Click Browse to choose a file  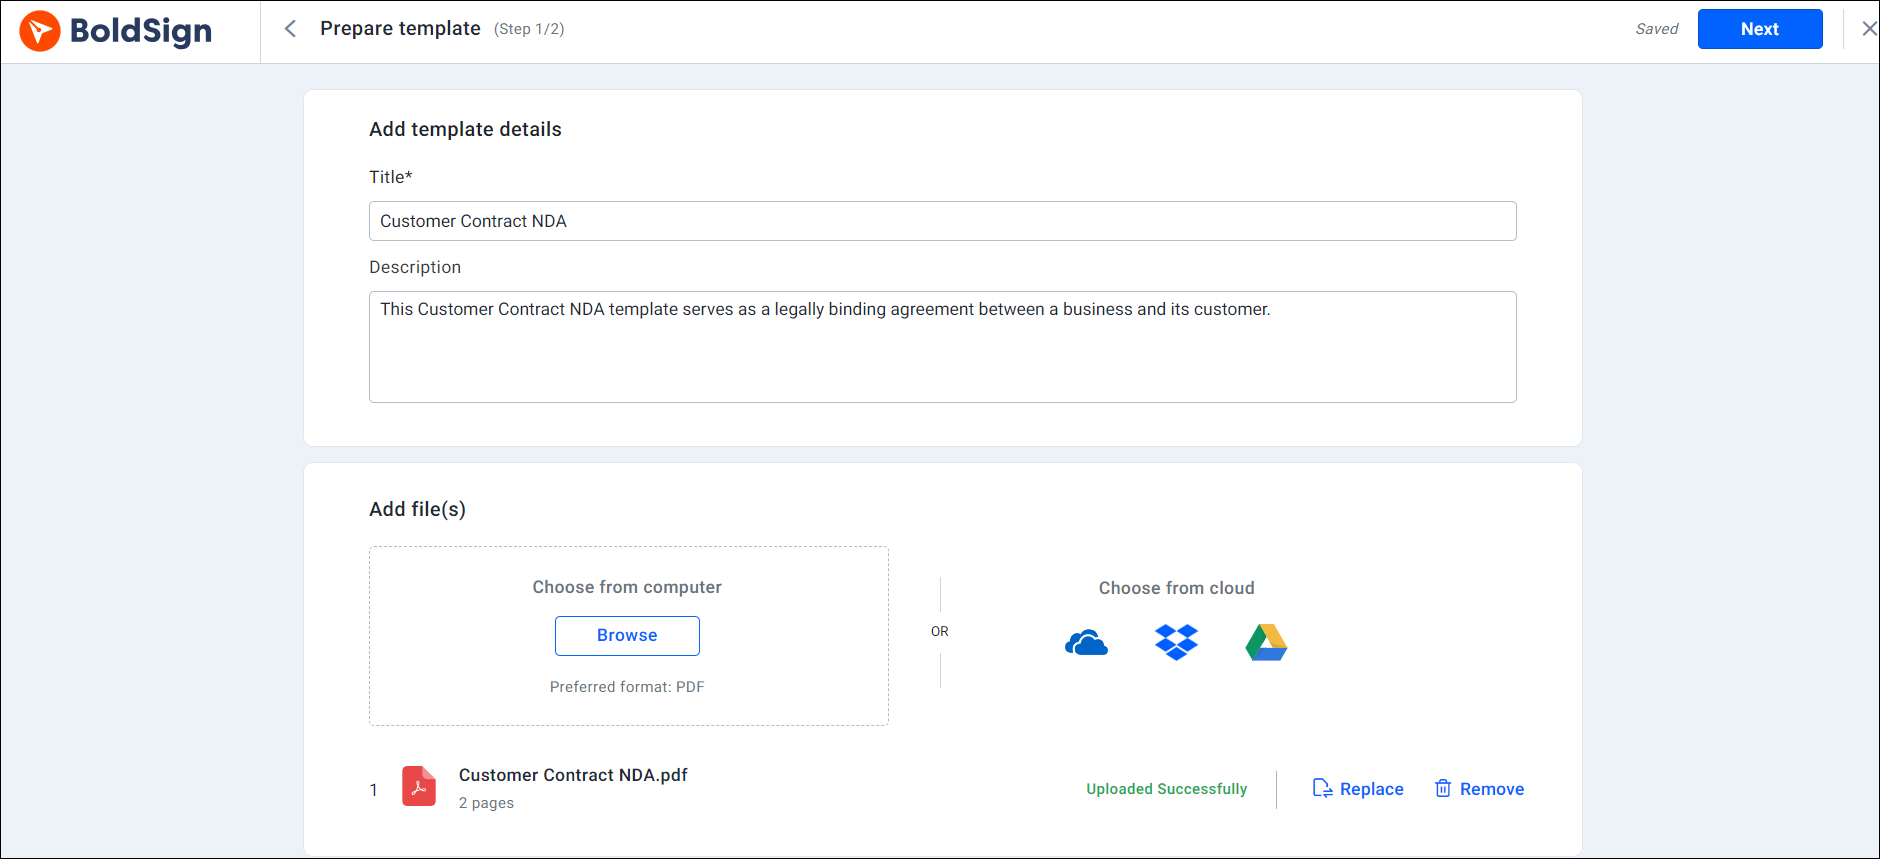point(627,636)
